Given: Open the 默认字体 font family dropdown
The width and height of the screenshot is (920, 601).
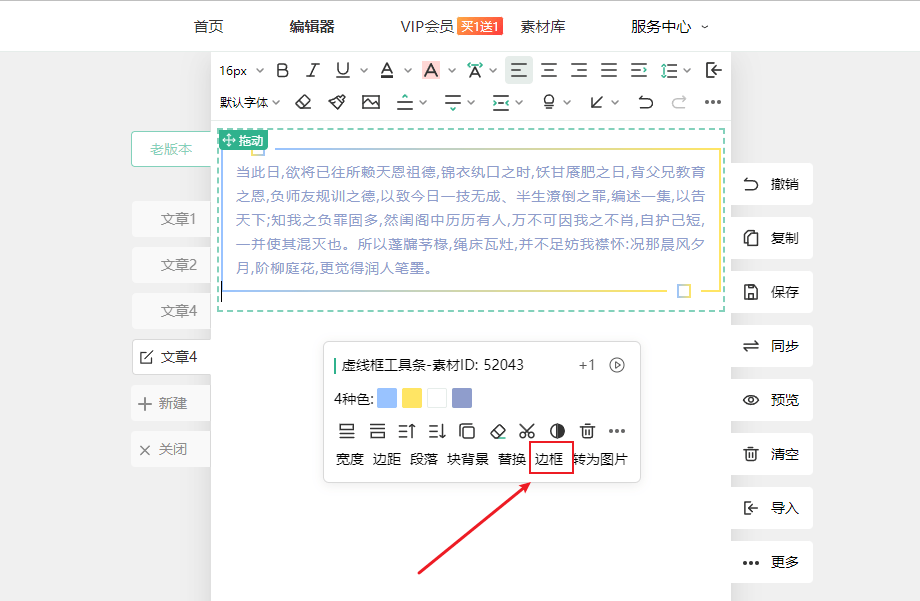Looking at the screenshot, I should (x=250, y=102).
